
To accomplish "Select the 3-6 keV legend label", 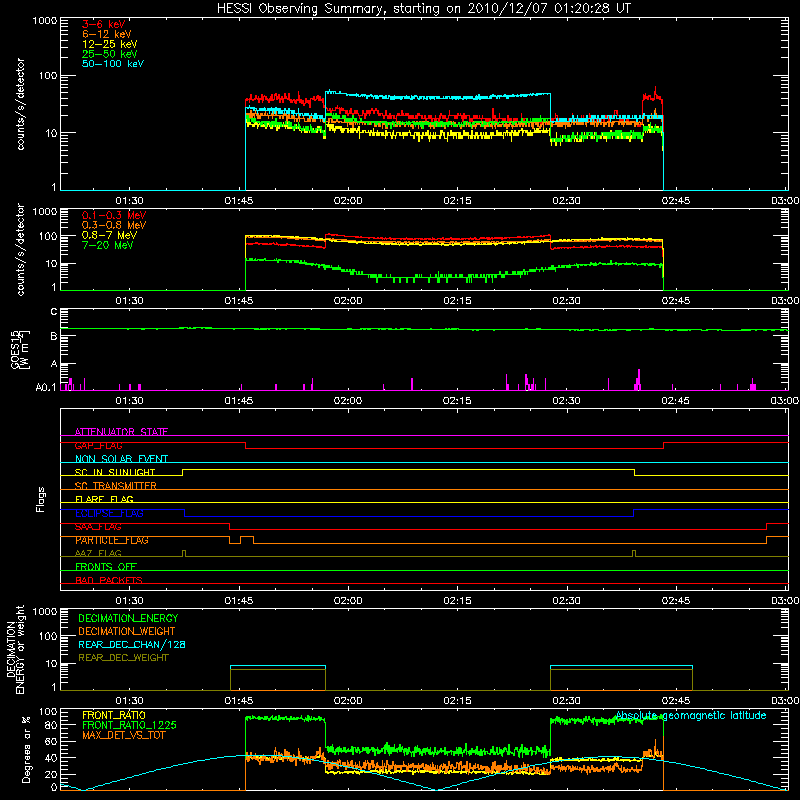I will (x=104, y=24).
